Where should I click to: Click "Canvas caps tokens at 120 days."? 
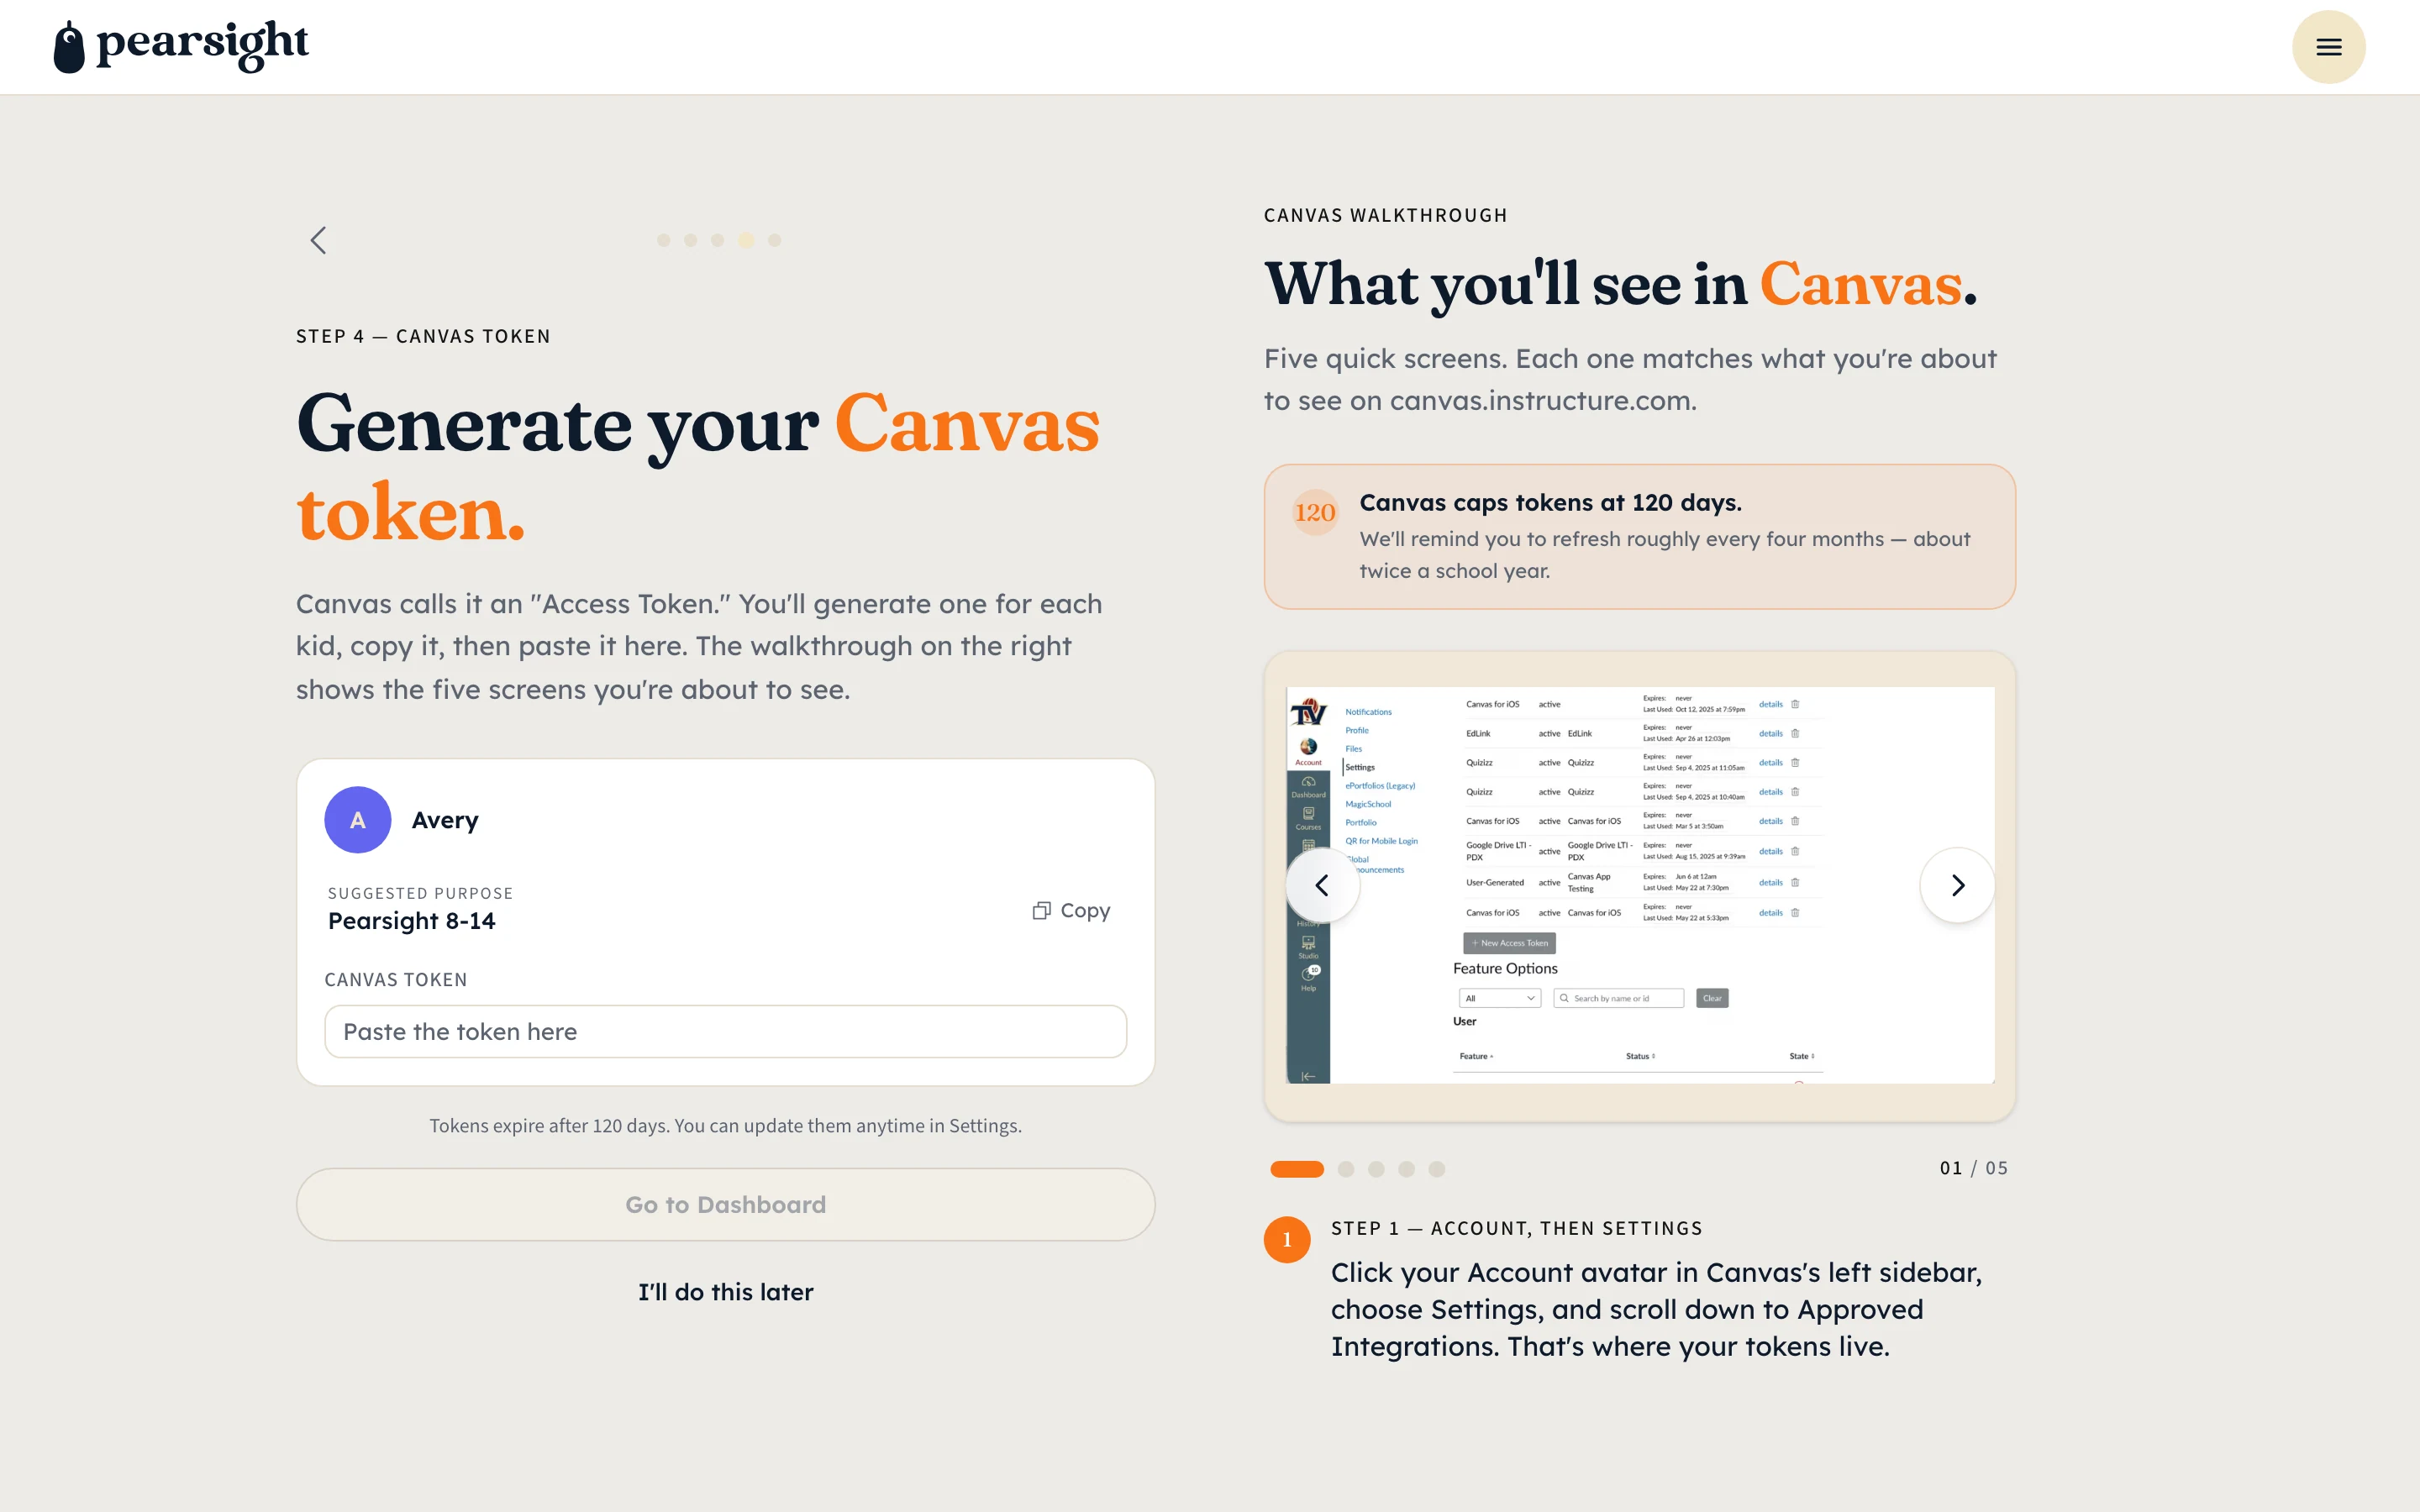coord(1550,502)
